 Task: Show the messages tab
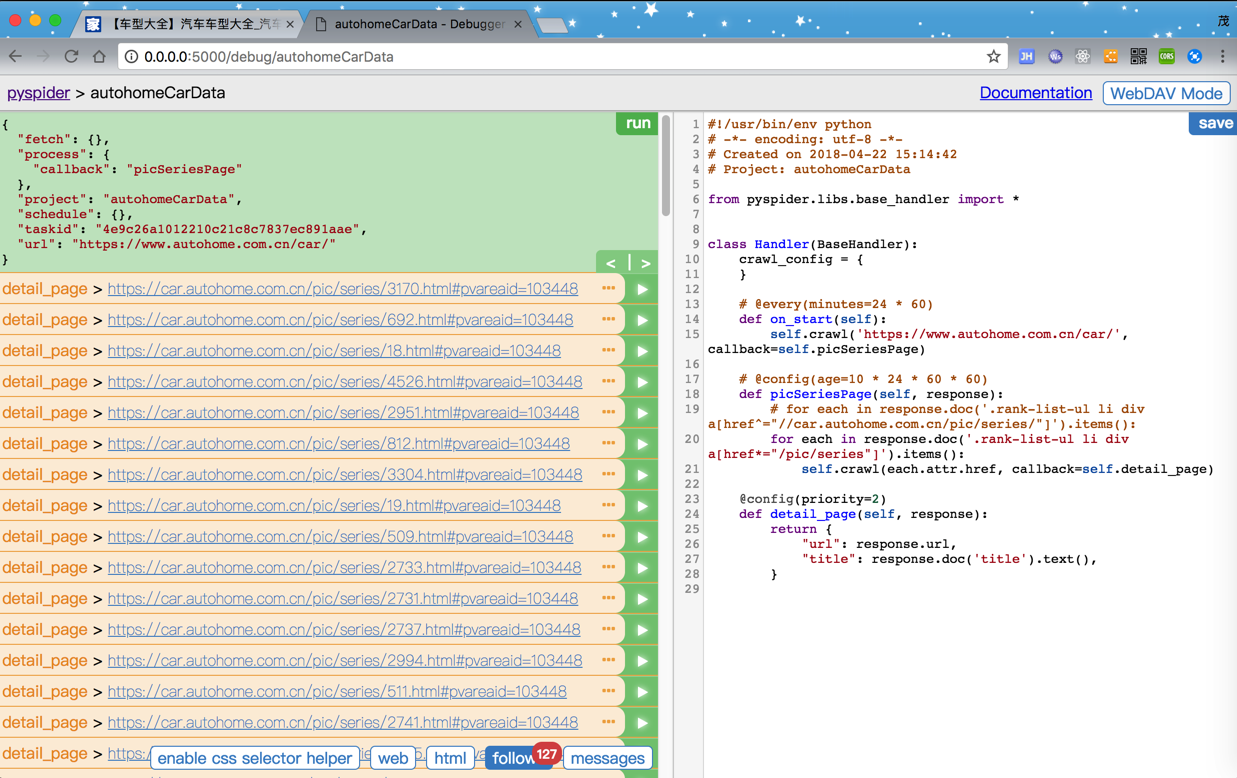click(x=607, y=758)
